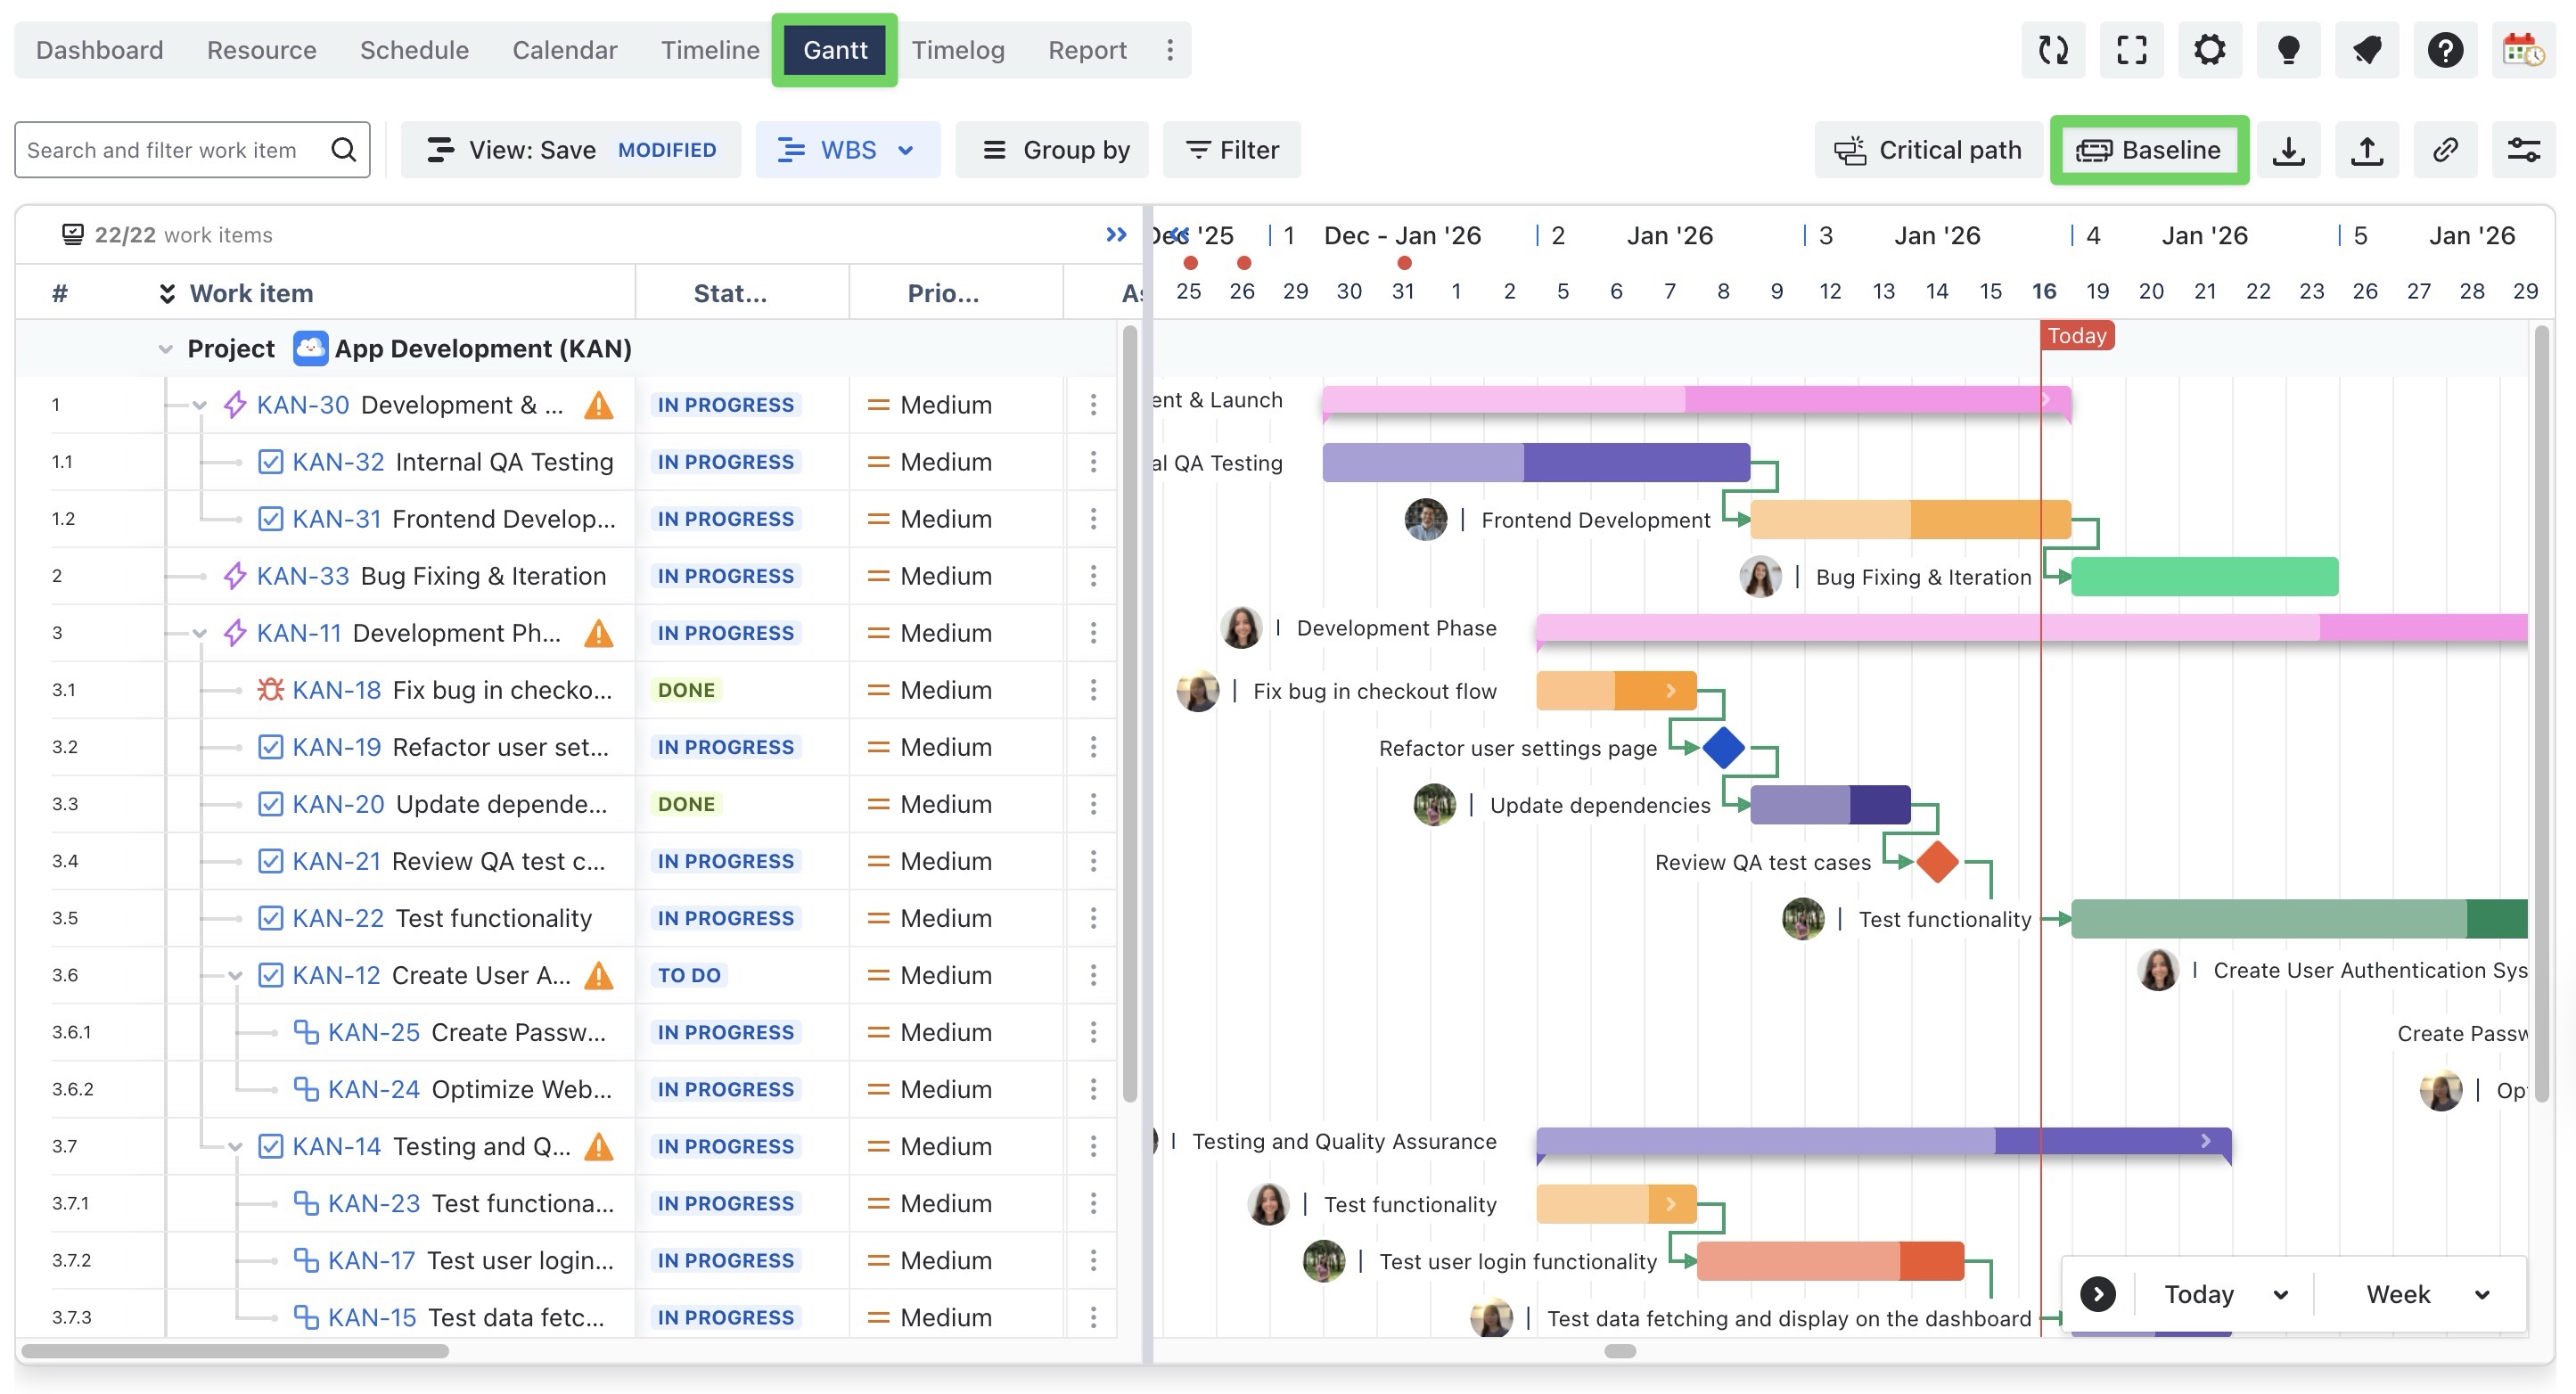Switch to the Timelog tab
The image size is (2576, 1394).
[957, 50]
